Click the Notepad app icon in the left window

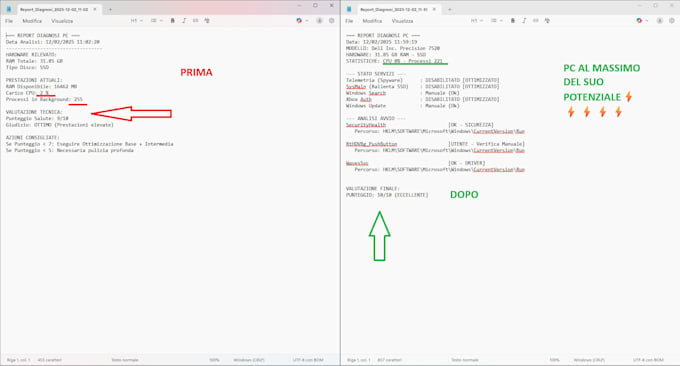click(9, 9)
